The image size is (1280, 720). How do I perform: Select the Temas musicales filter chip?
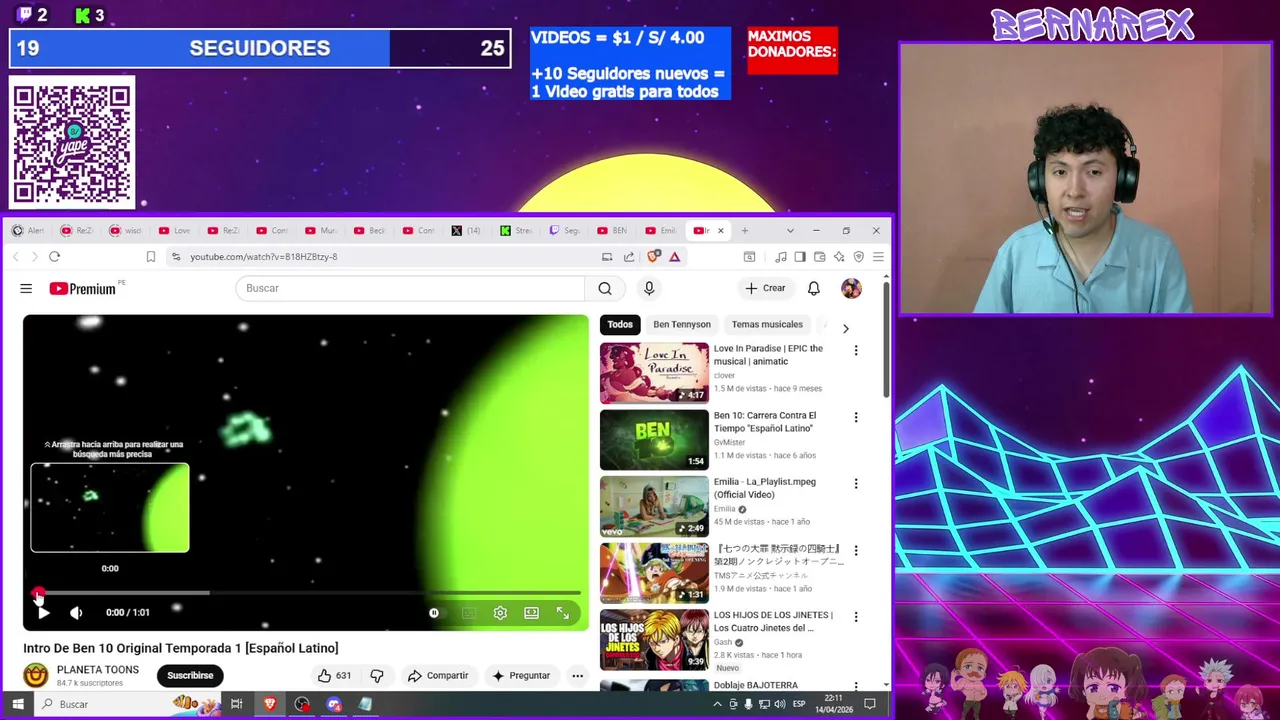[x=767, y=325]
